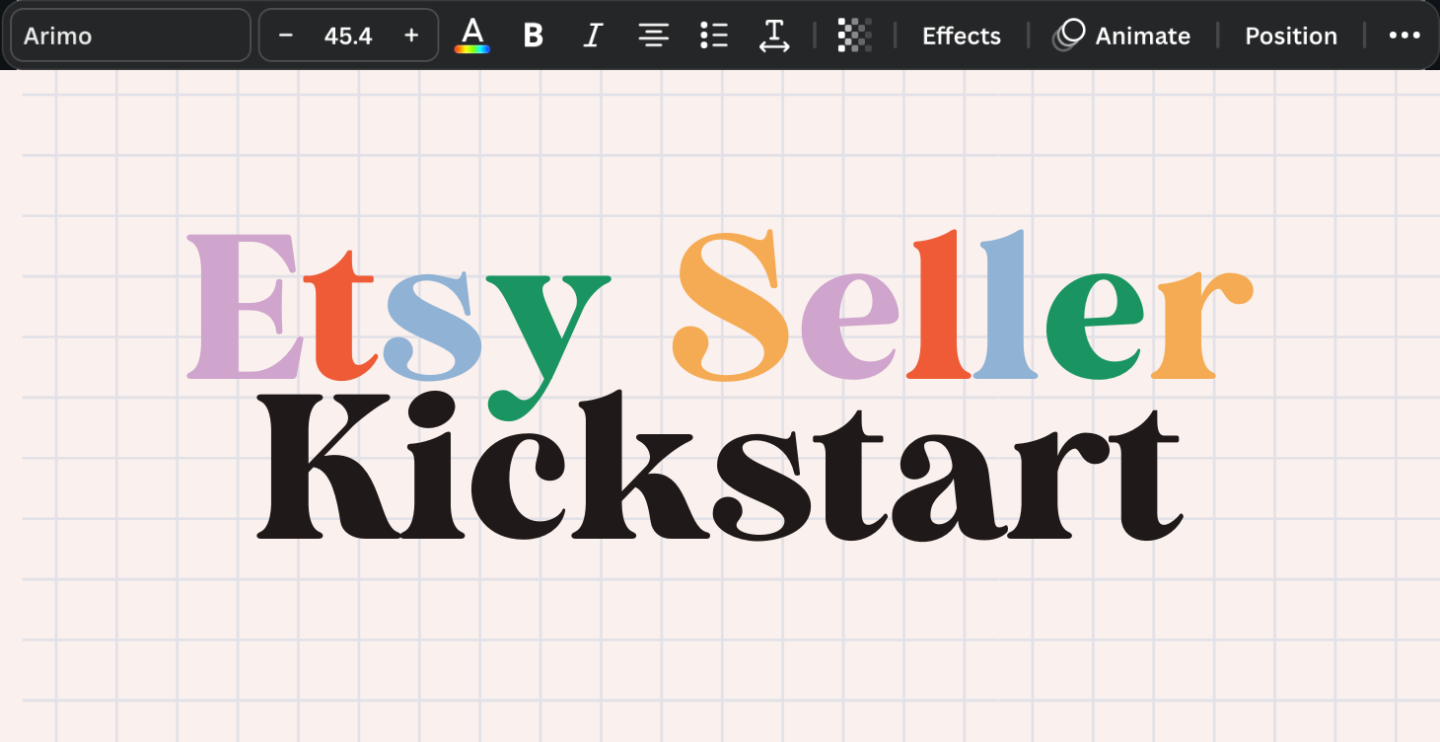This screenshot has width=1440, height=742.
Task: Expand the three-dot more options menu
Action: (x=1404, y=36)
